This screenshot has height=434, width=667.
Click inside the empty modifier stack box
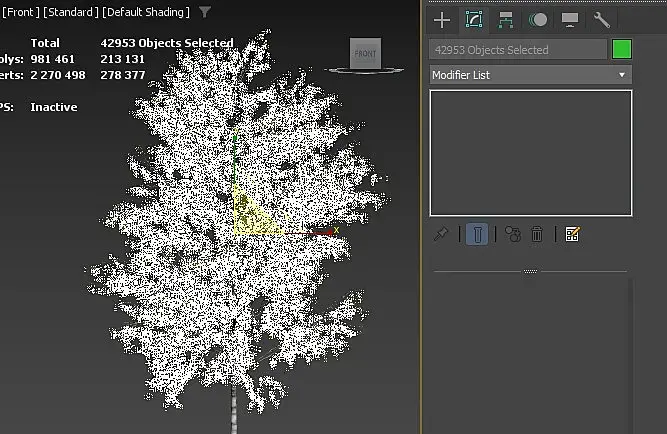(x=530, y=153)
